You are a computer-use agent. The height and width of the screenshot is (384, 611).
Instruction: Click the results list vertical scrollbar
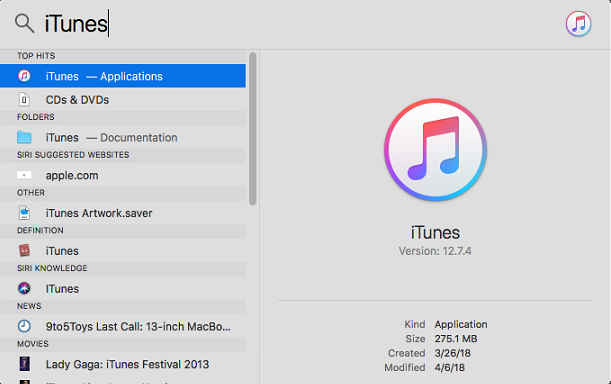253,129
